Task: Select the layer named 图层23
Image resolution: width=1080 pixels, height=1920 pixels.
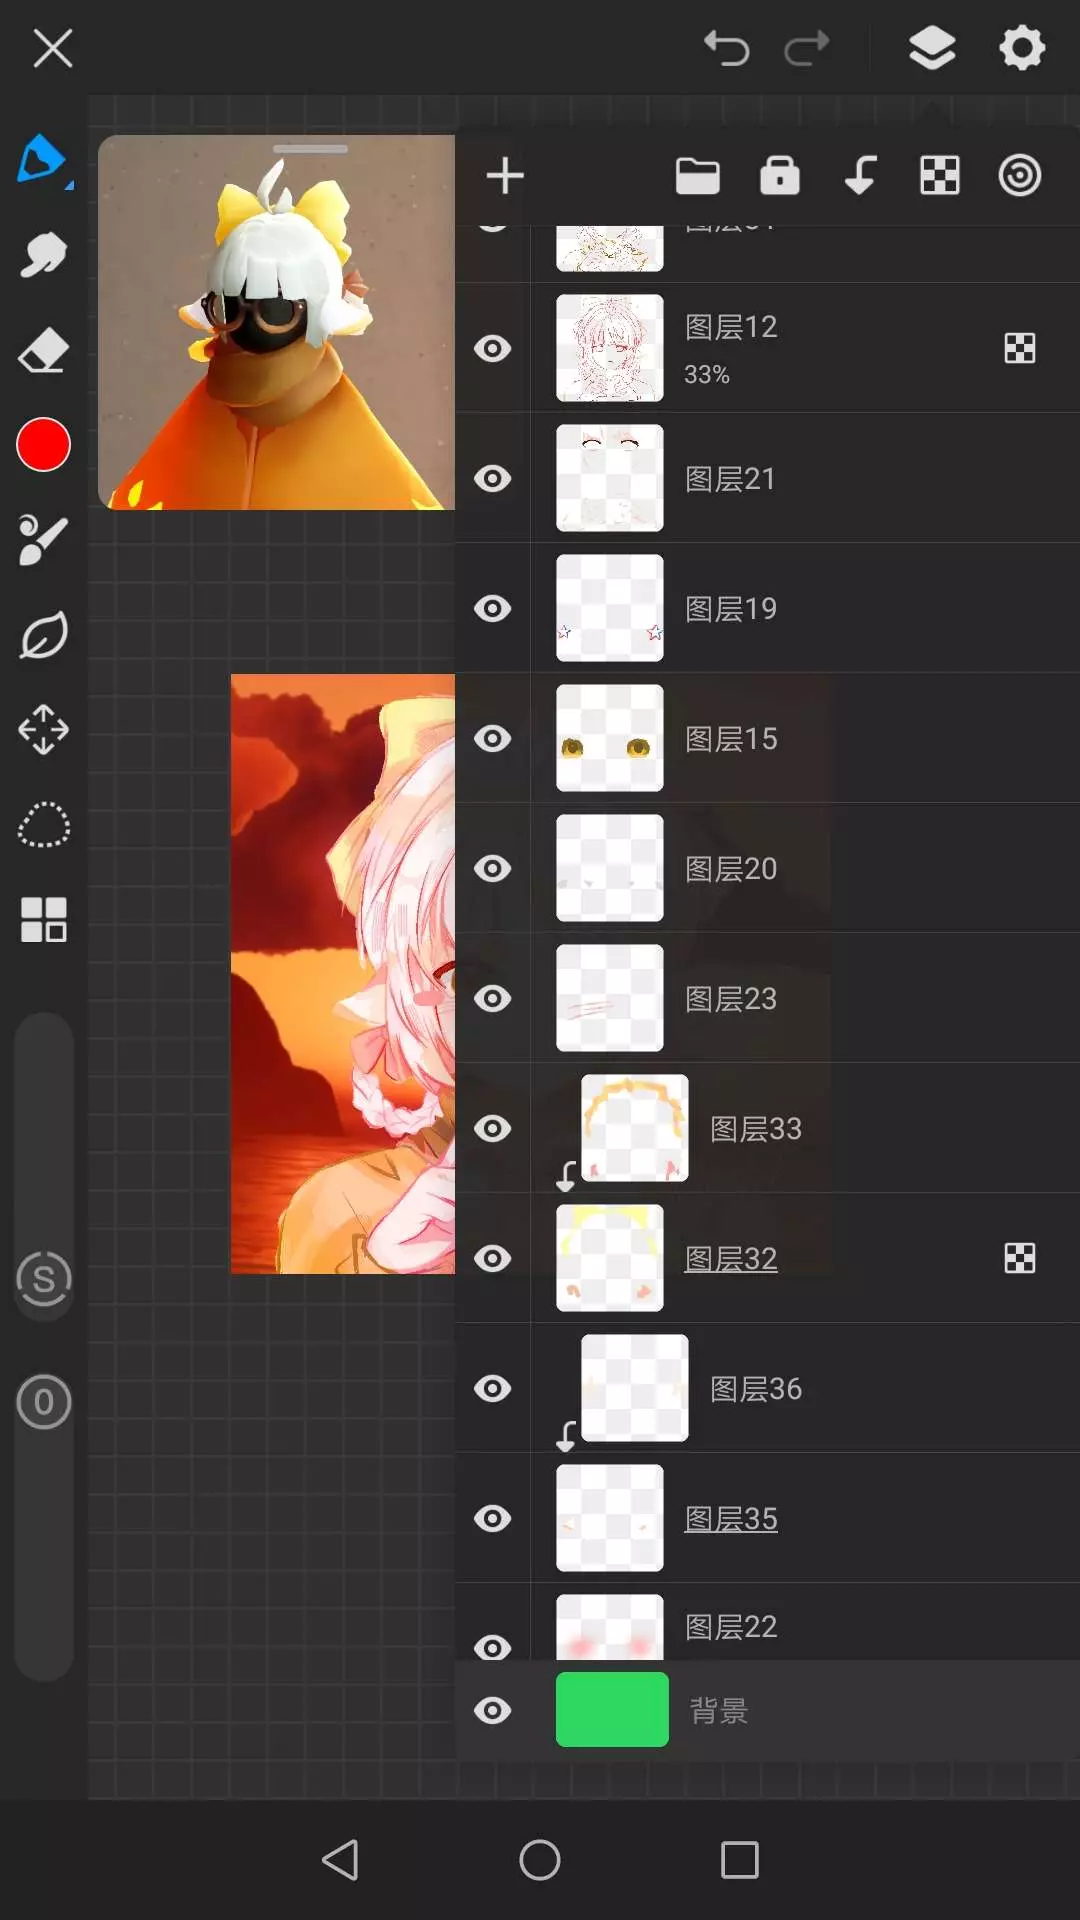Action: point(731,998)
